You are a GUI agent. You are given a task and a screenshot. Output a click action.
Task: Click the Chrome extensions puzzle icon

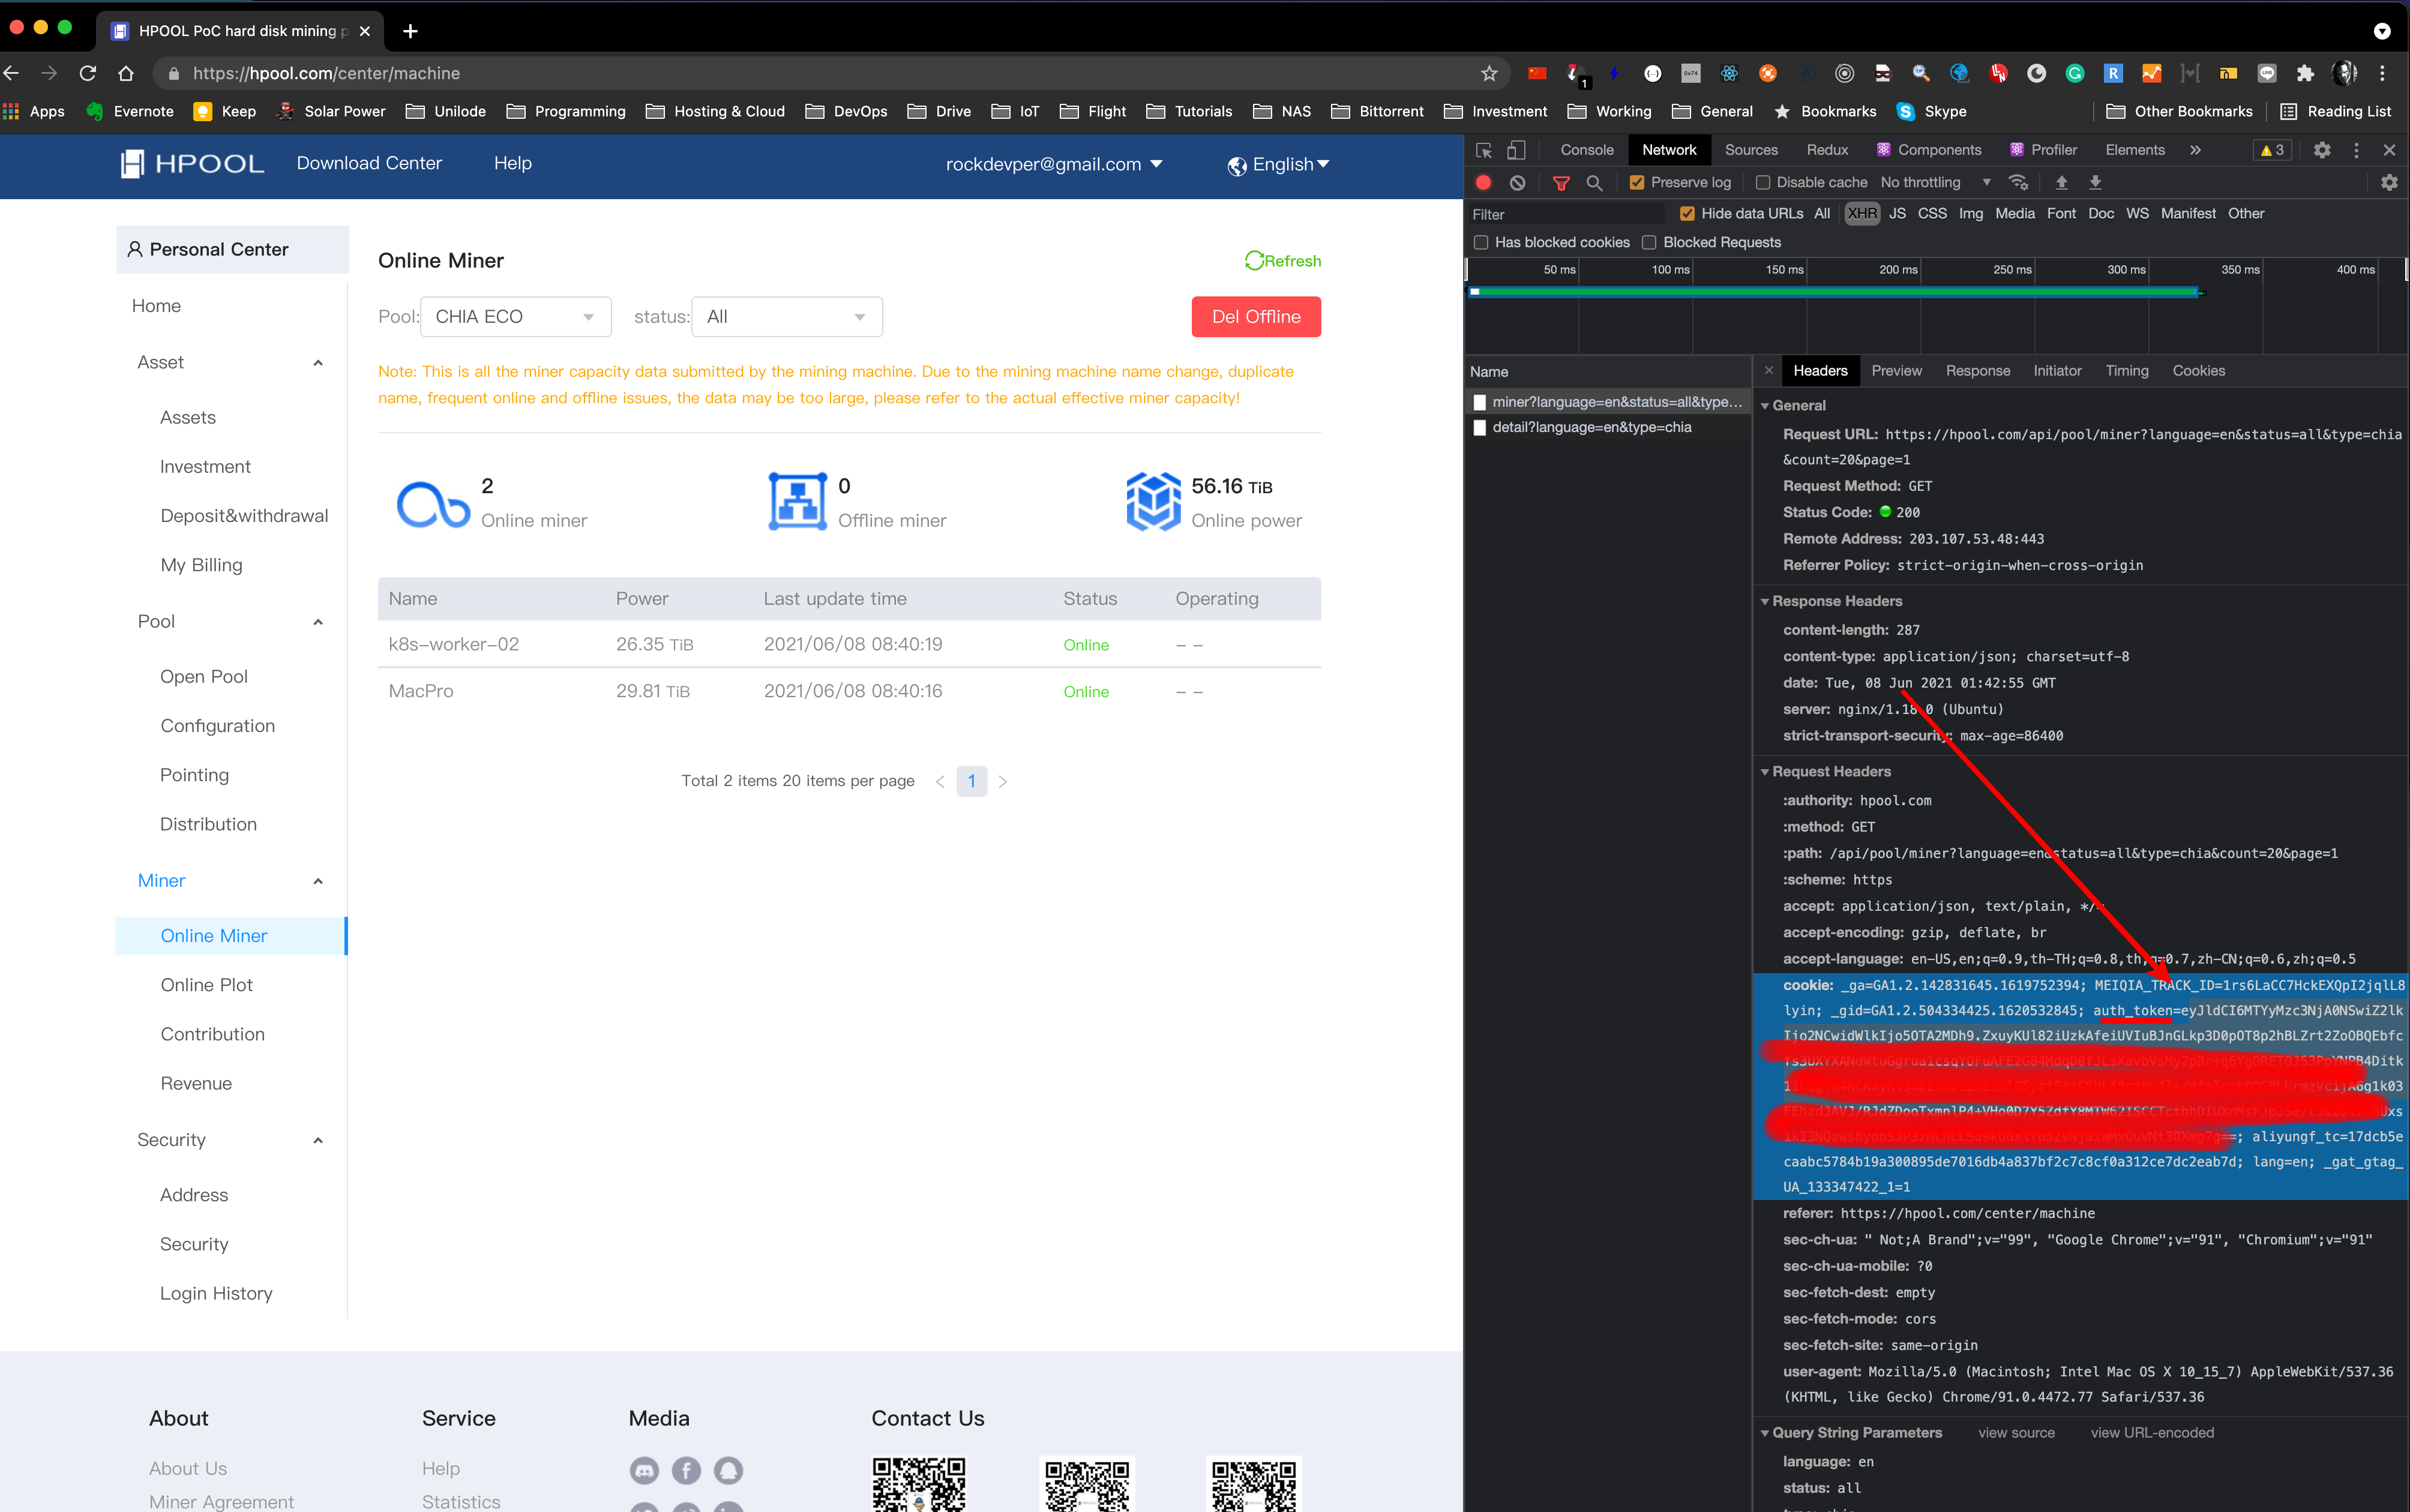coord(2305,73)
